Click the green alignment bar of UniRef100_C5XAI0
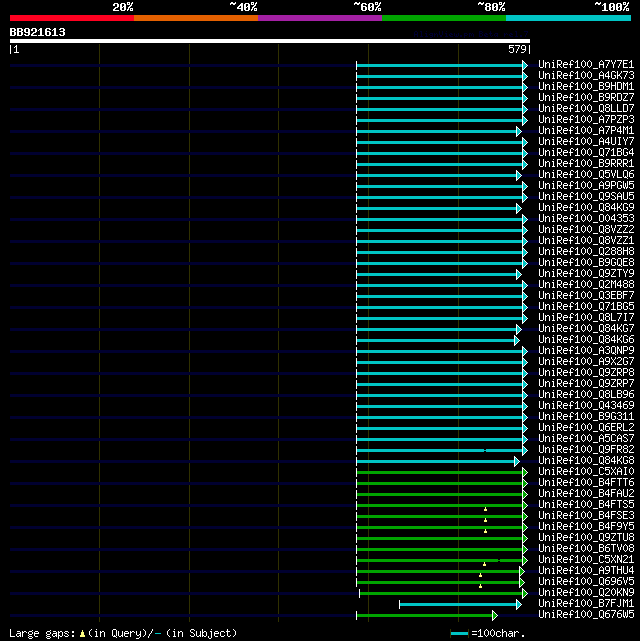640x641 pixels. tap(442, 473)
